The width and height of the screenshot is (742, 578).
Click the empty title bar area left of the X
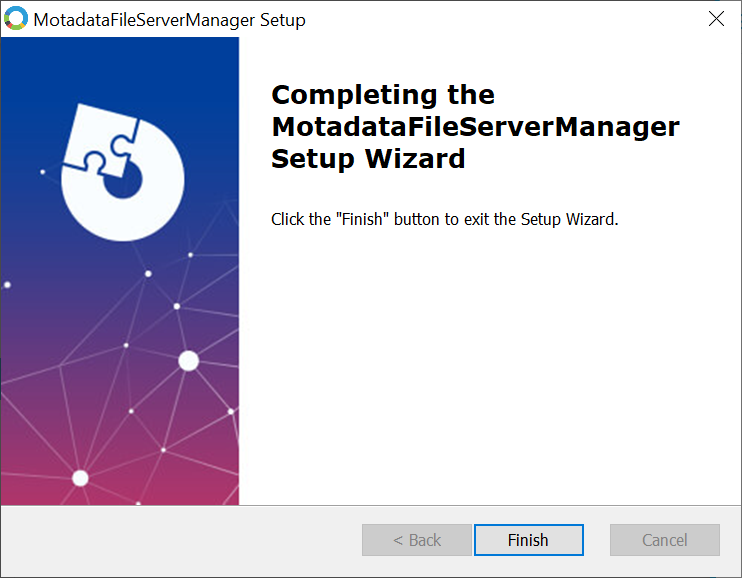500,20
